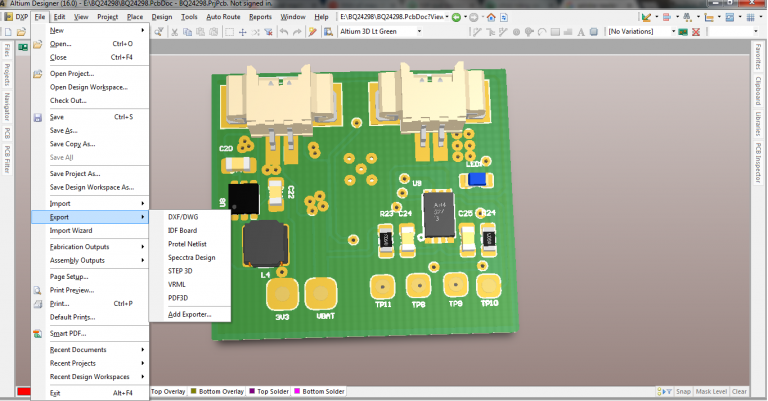Click the Undo arrow in the toolbar
Image resolution: width=768 pixels, height=401 pixels.
285,32
